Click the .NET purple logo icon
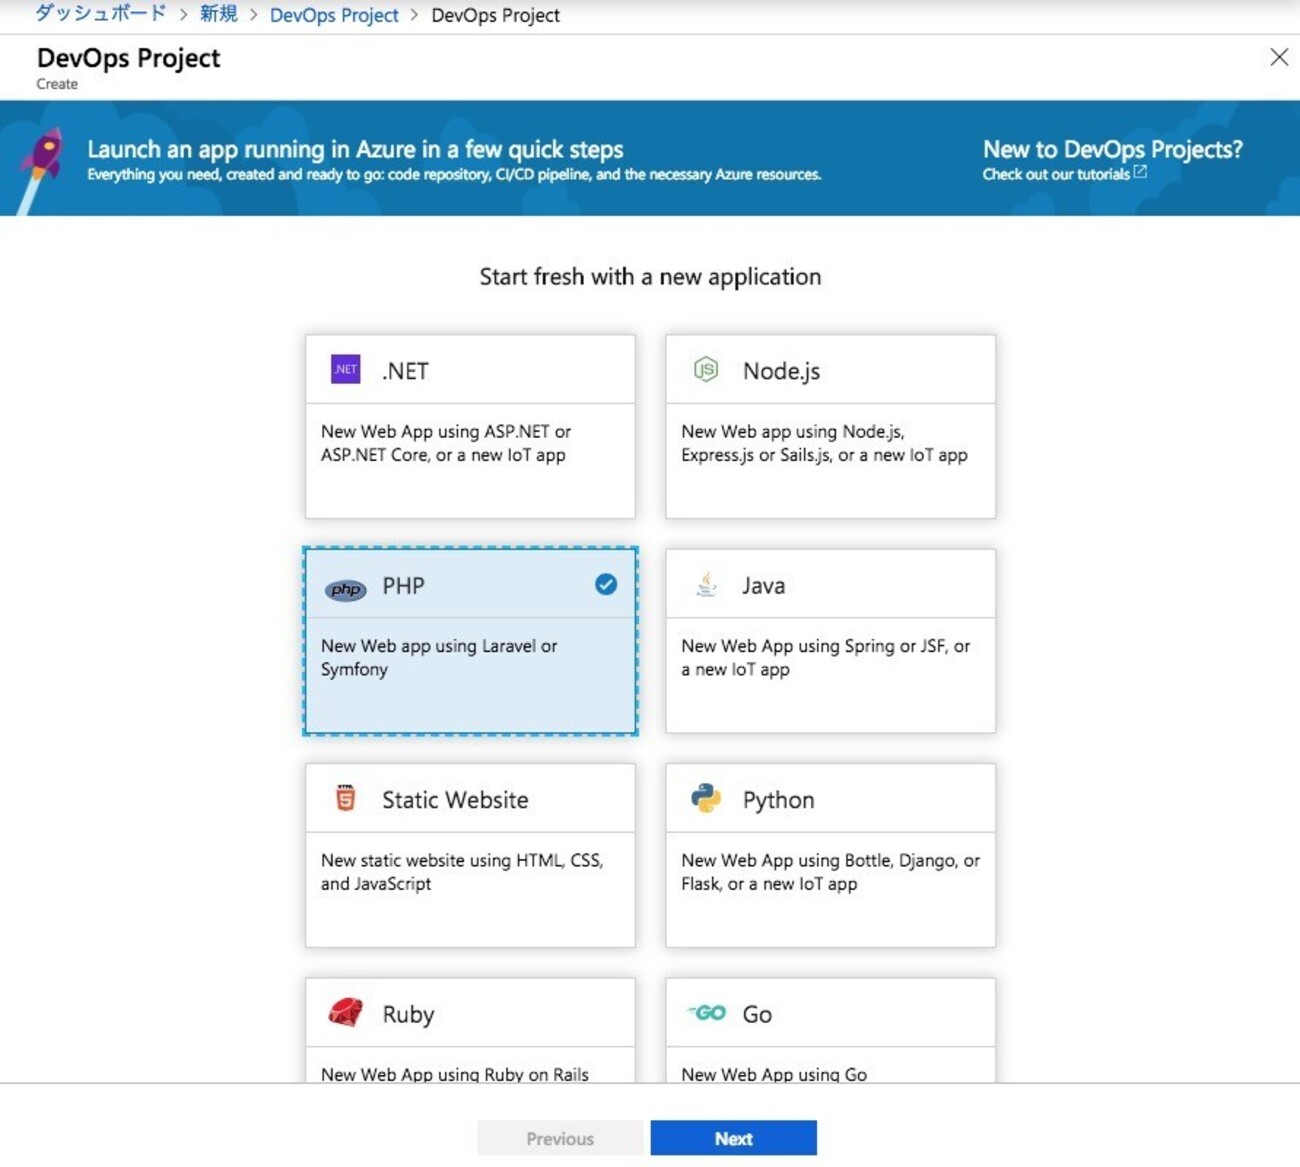Screen dimensions: 1300x1167 [x=345, y=369]
